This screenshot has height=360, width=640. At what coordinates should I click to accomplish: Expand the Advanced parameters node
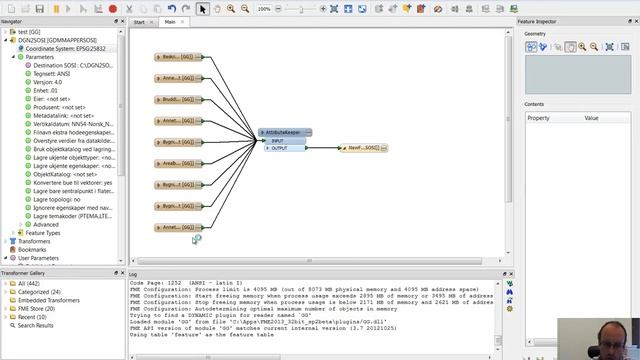(x=21, y=224)
